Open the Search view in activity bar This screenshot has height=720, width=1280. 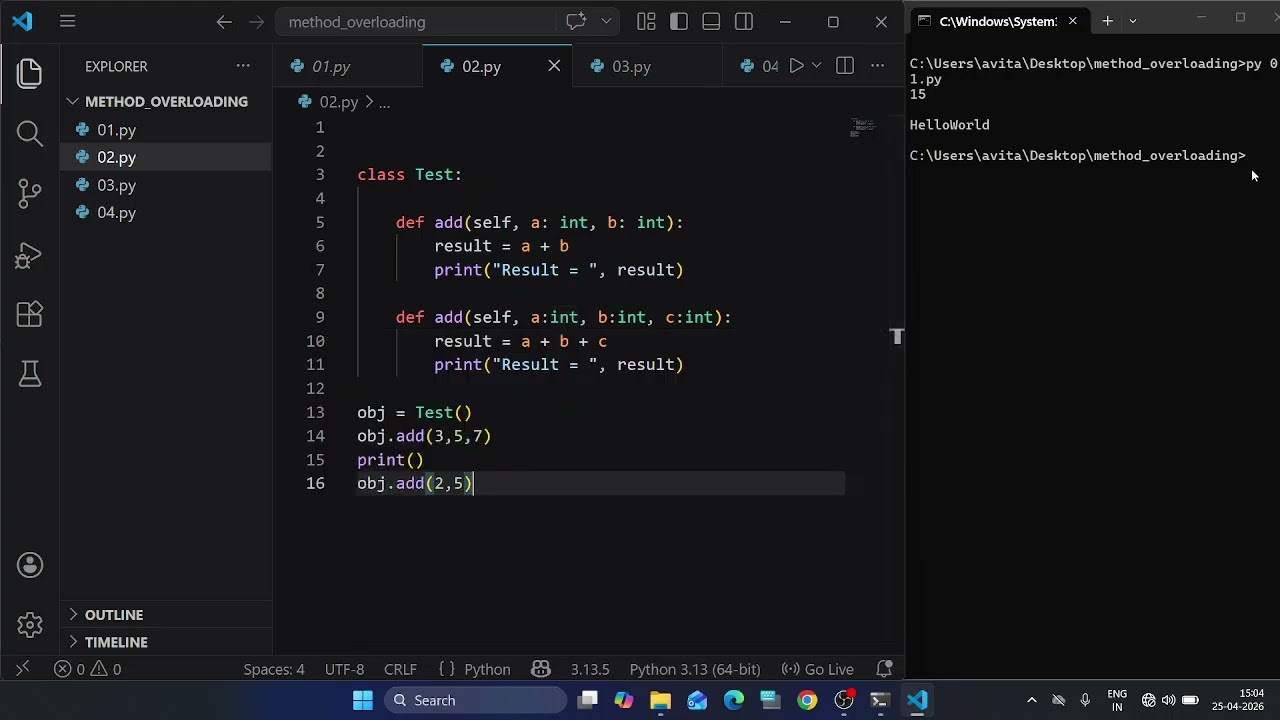30,133
